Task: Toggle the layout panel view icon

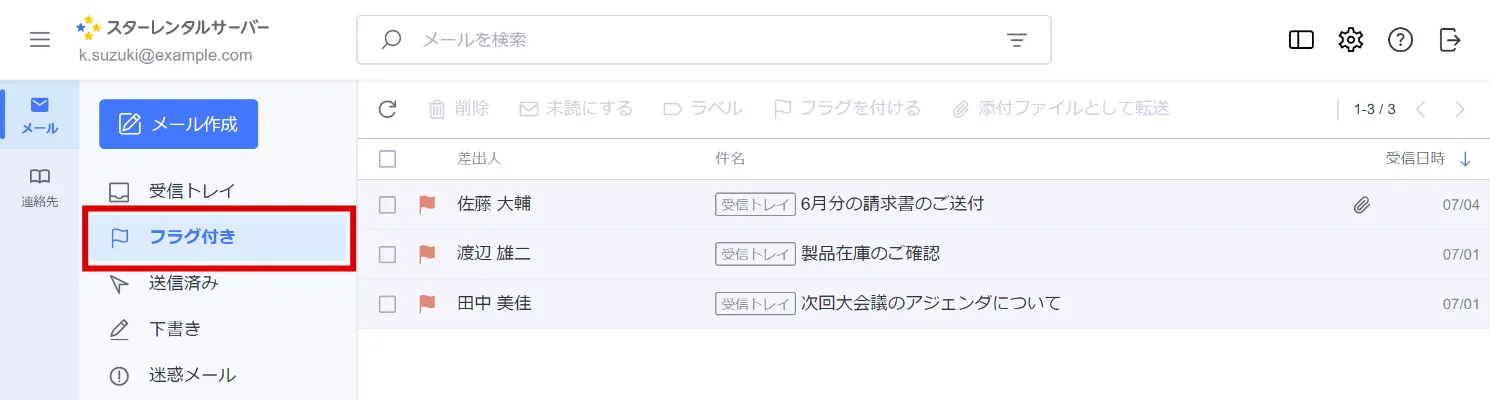Action: pyautogui.click(x=1301, y=40)
